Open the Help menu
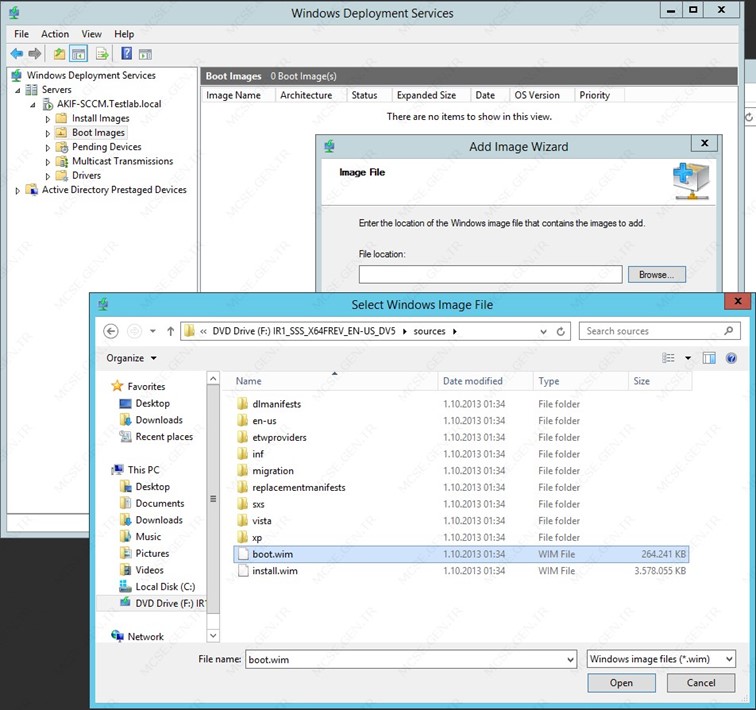Viewport: 756px width, 710px height. click(x=124, y=34)
